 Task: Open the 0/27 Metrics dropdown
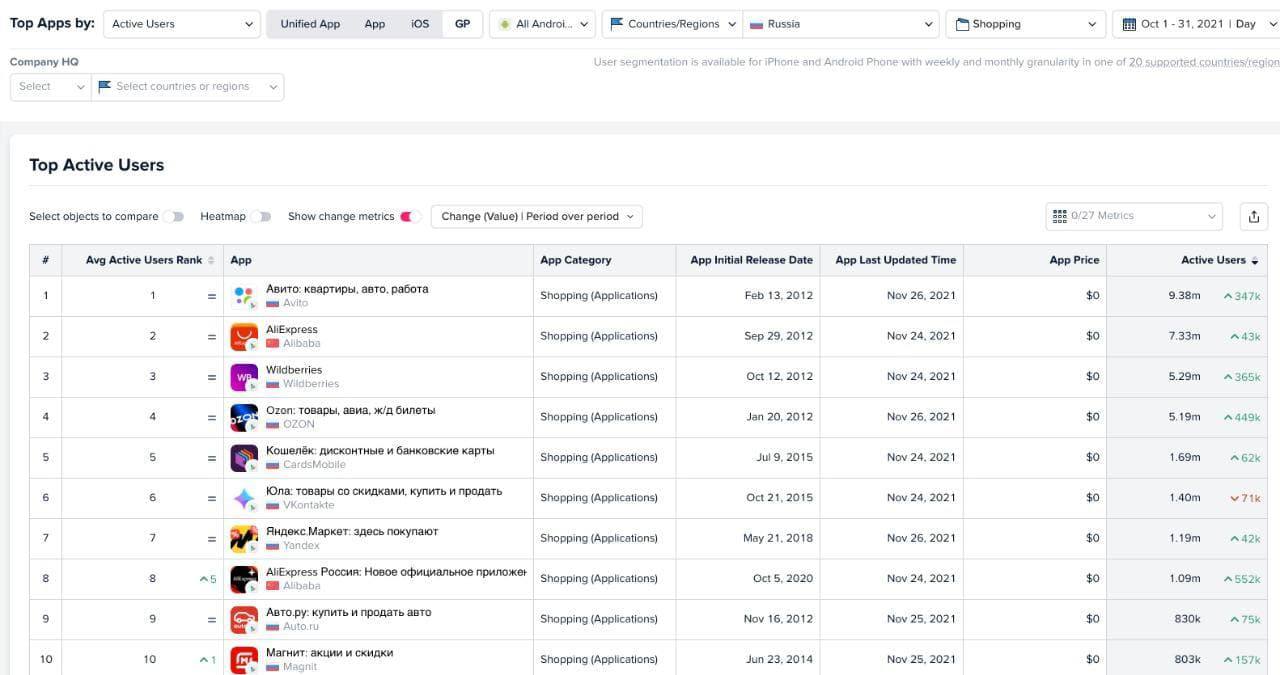[x=1134, y=216]
